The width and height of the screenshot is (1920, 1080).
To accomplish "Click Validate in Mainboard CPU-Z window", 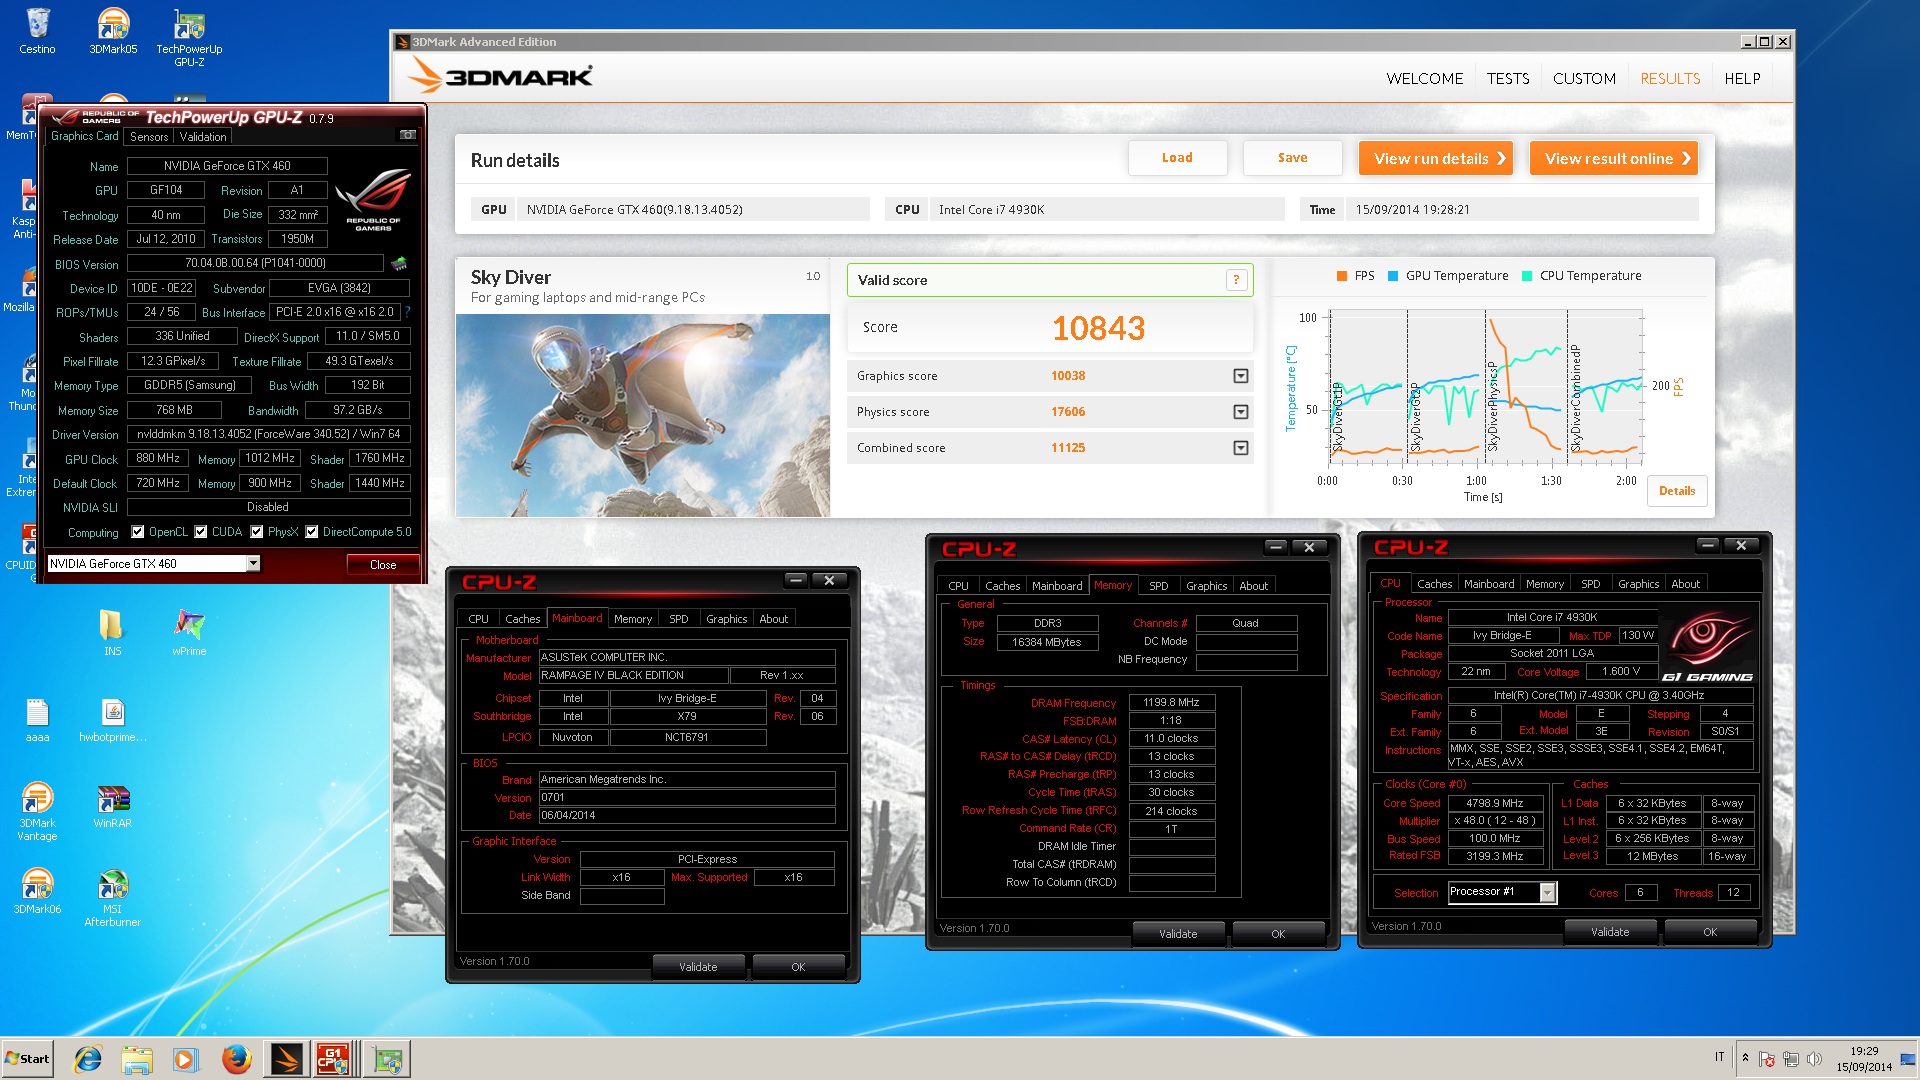I will coord(698,967).
